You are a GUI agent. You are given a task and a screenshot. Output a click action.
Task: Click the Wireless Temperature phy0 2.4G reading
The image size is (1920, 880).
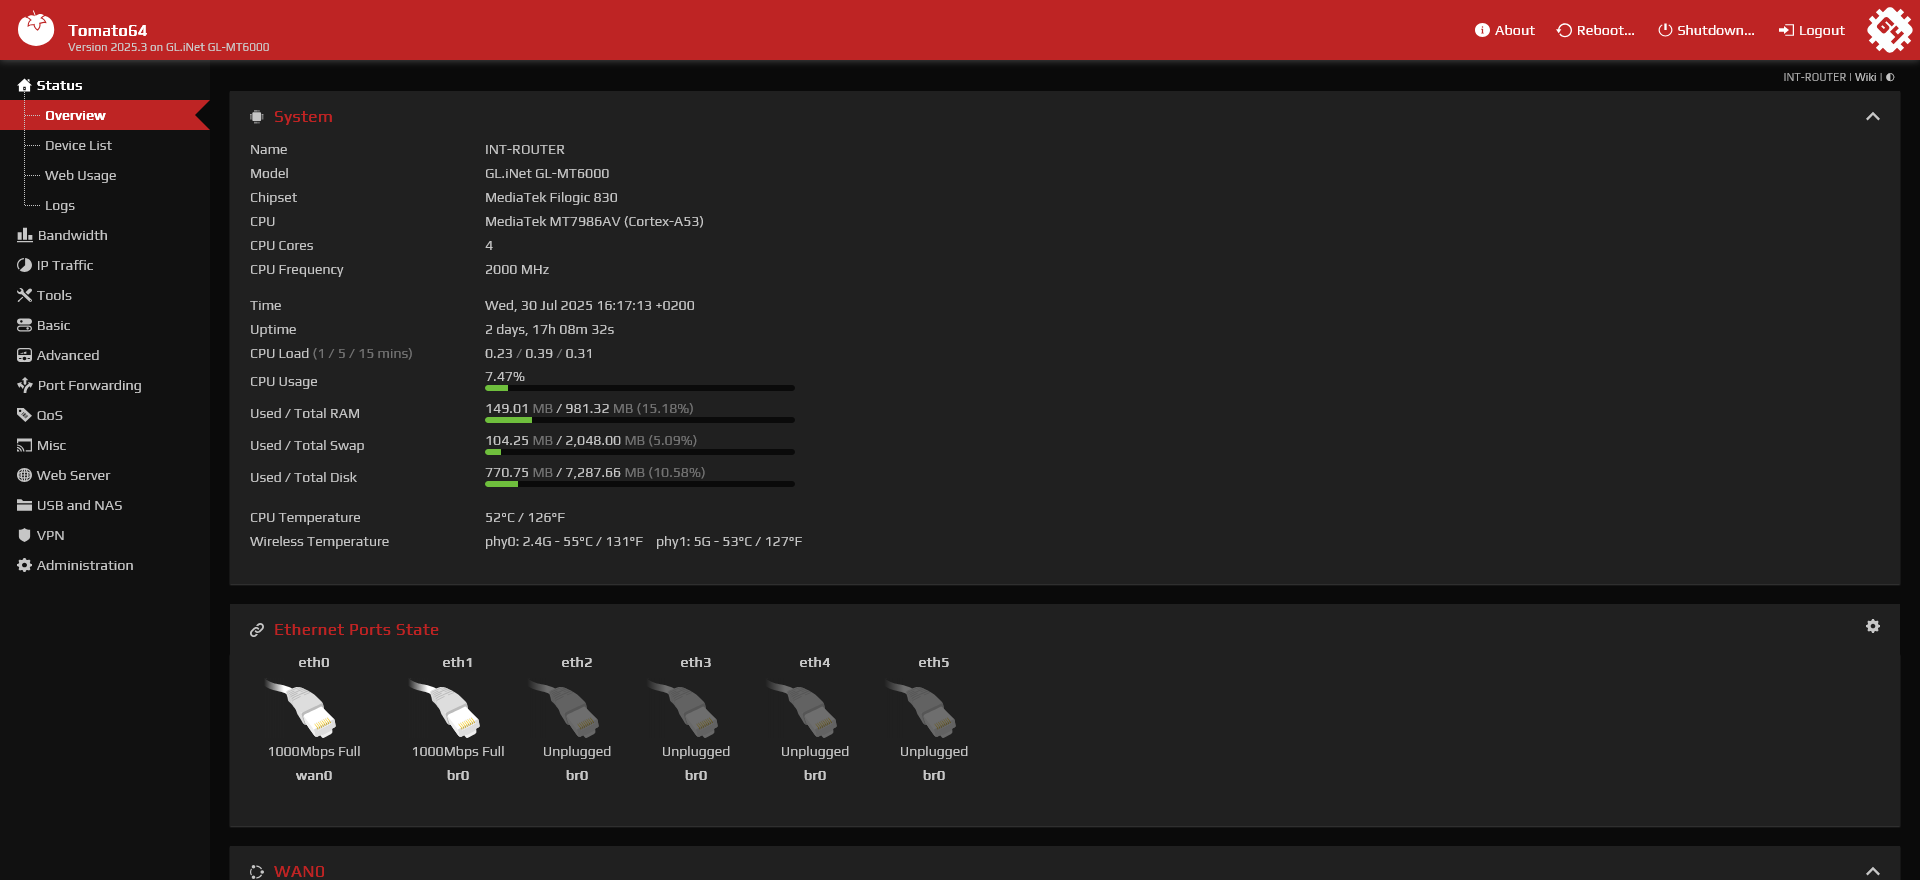564,541
